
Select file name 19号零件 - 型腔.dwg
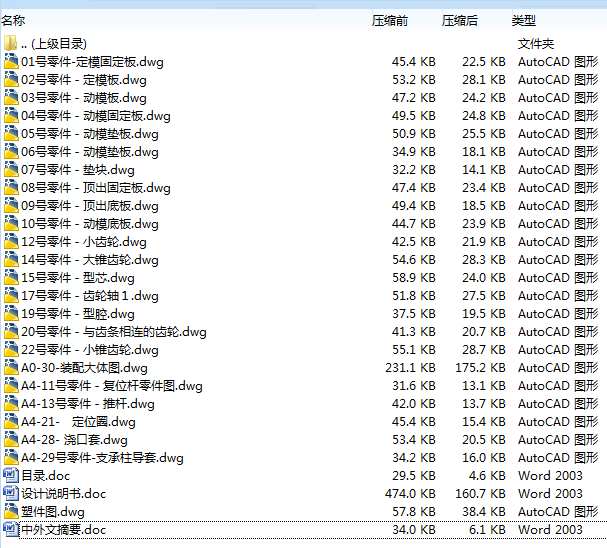[77, 314]
